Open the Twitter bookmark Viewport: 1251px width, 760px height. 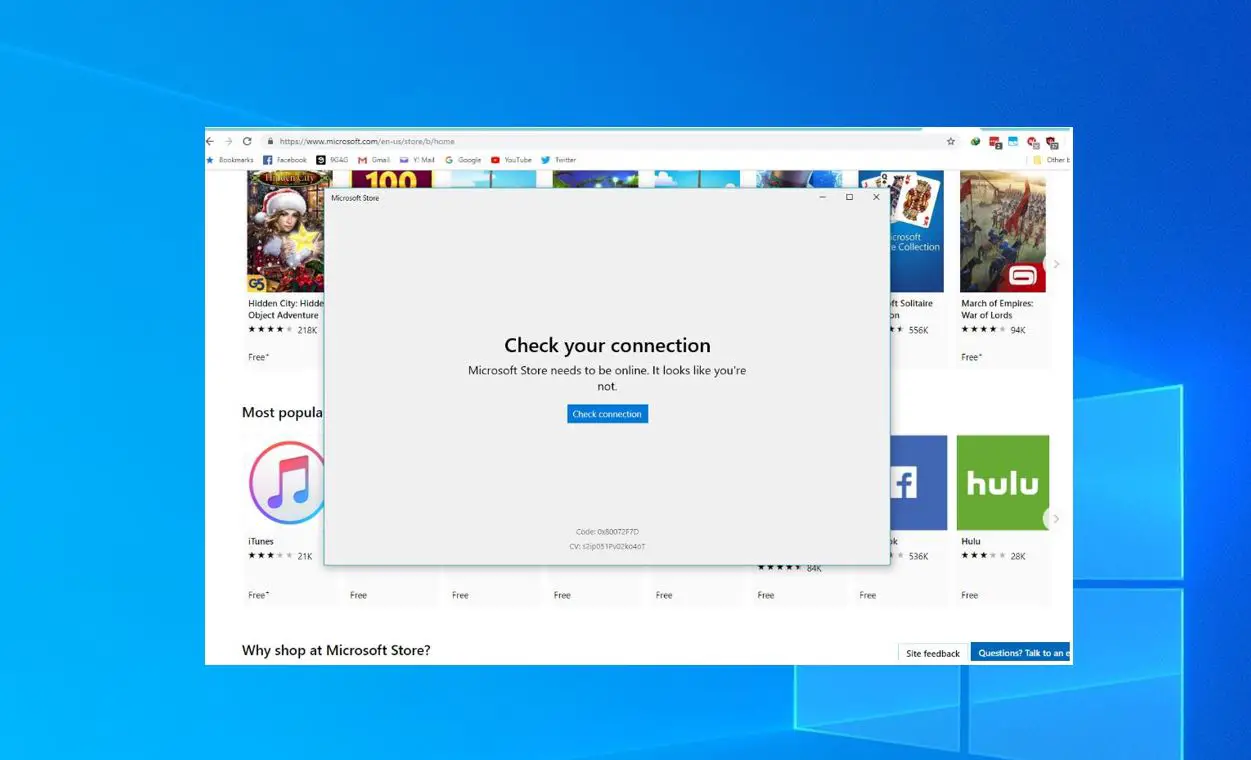pyautogui.click(x=559, y=160)
